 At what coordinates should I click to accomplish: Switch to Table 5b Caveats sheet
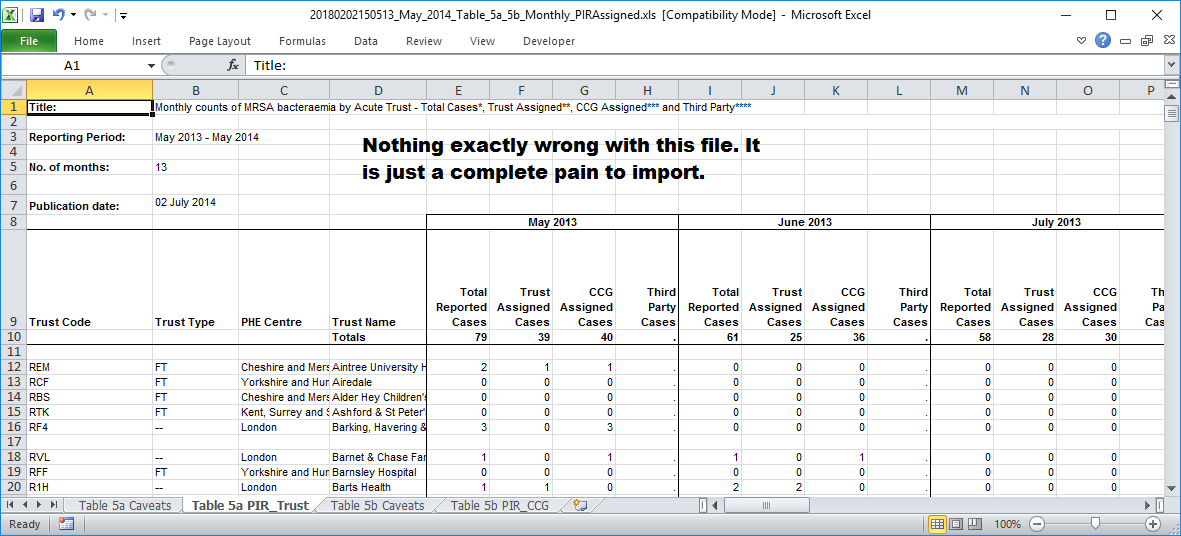[x=377, y=505]
